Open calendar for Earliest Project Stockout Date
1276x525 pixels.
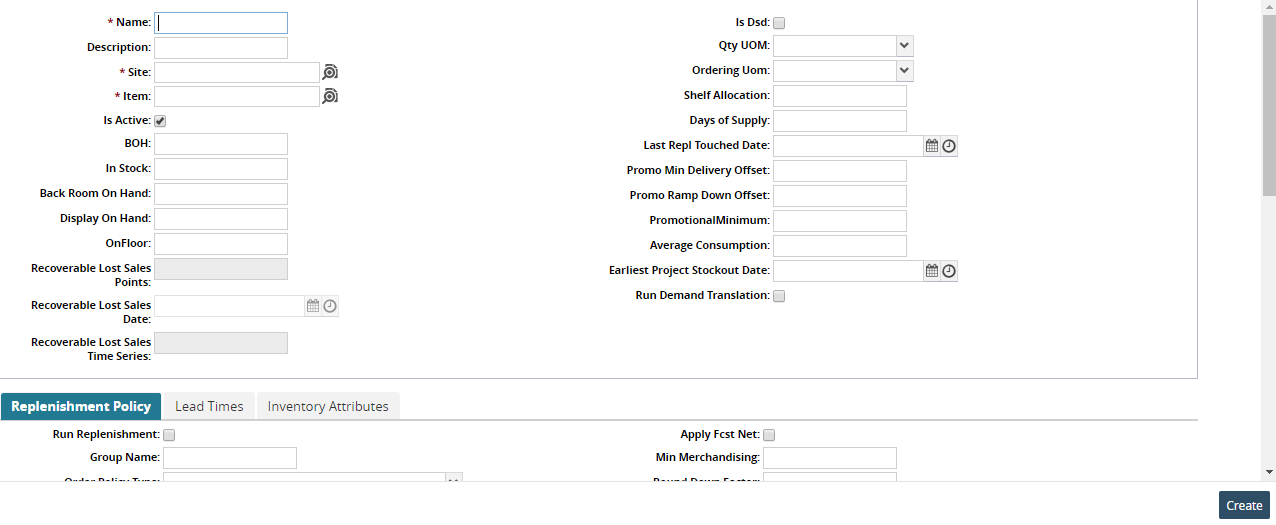tap(932, 271)
